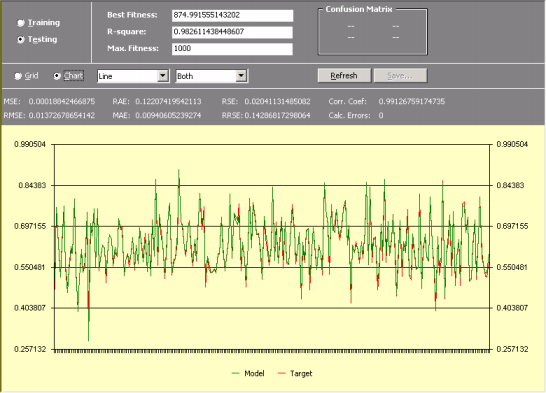Click the right axis label 0.990504
Viewport: 546px width, 393px height.
pos(512,144)
